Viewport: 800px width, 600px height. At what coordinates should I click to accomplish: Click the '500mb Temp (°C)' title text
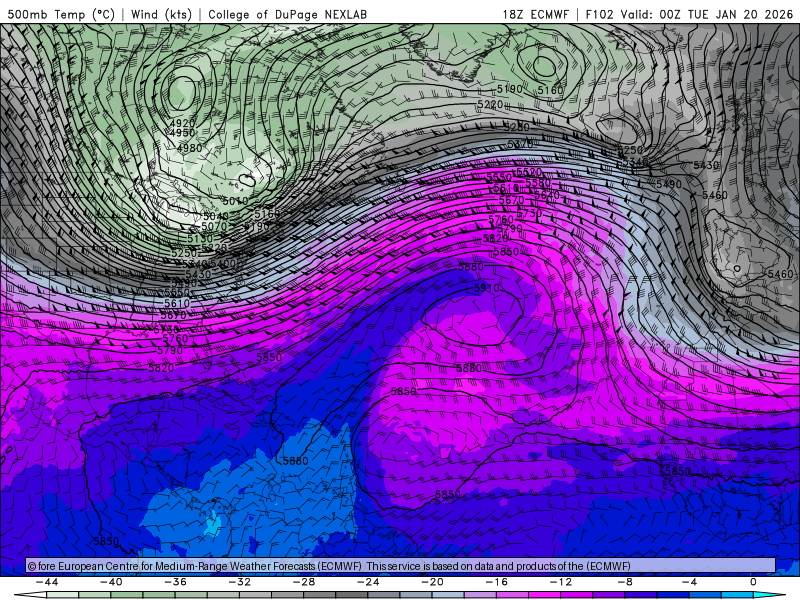61,14
